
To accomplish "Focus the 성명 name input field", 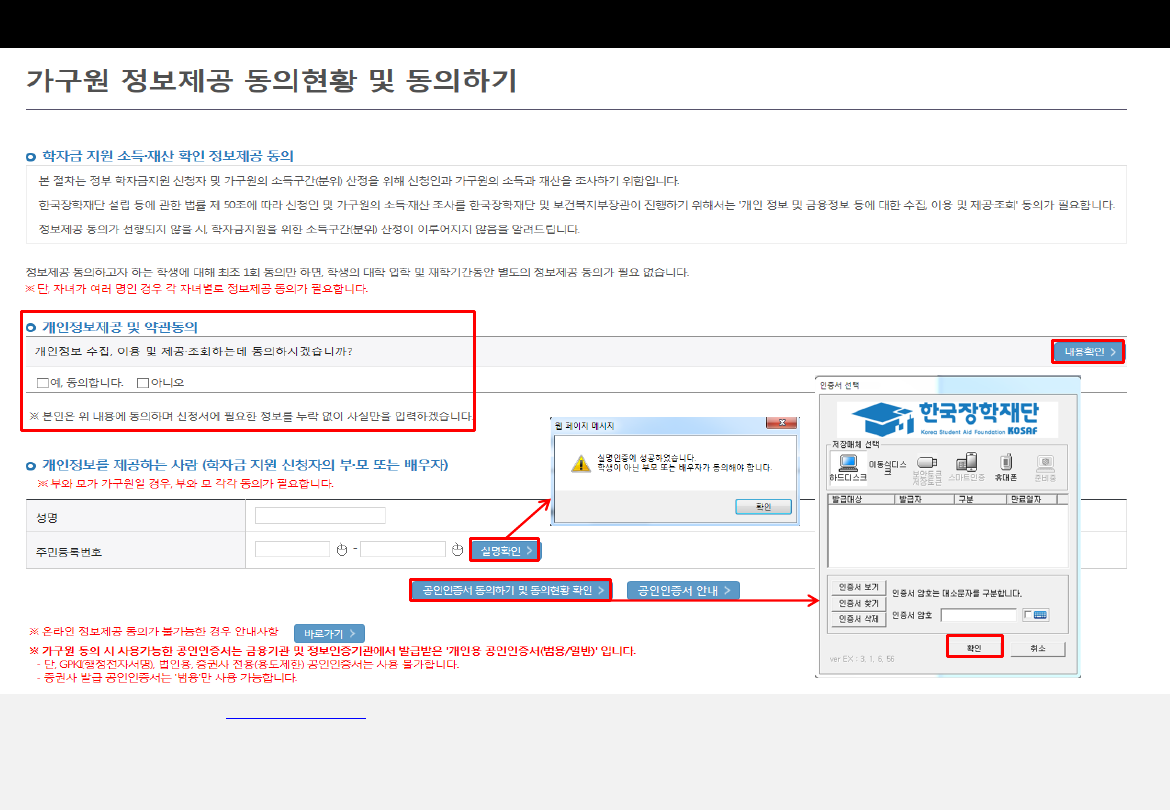I will pyautogui.click(x=320, y=515).
